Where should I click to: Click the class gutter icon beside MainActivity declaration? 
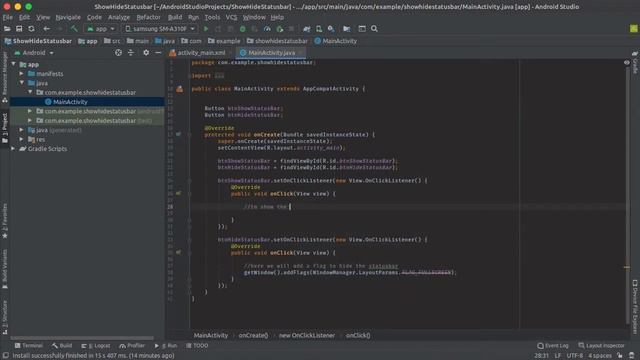tap(180, 89)
